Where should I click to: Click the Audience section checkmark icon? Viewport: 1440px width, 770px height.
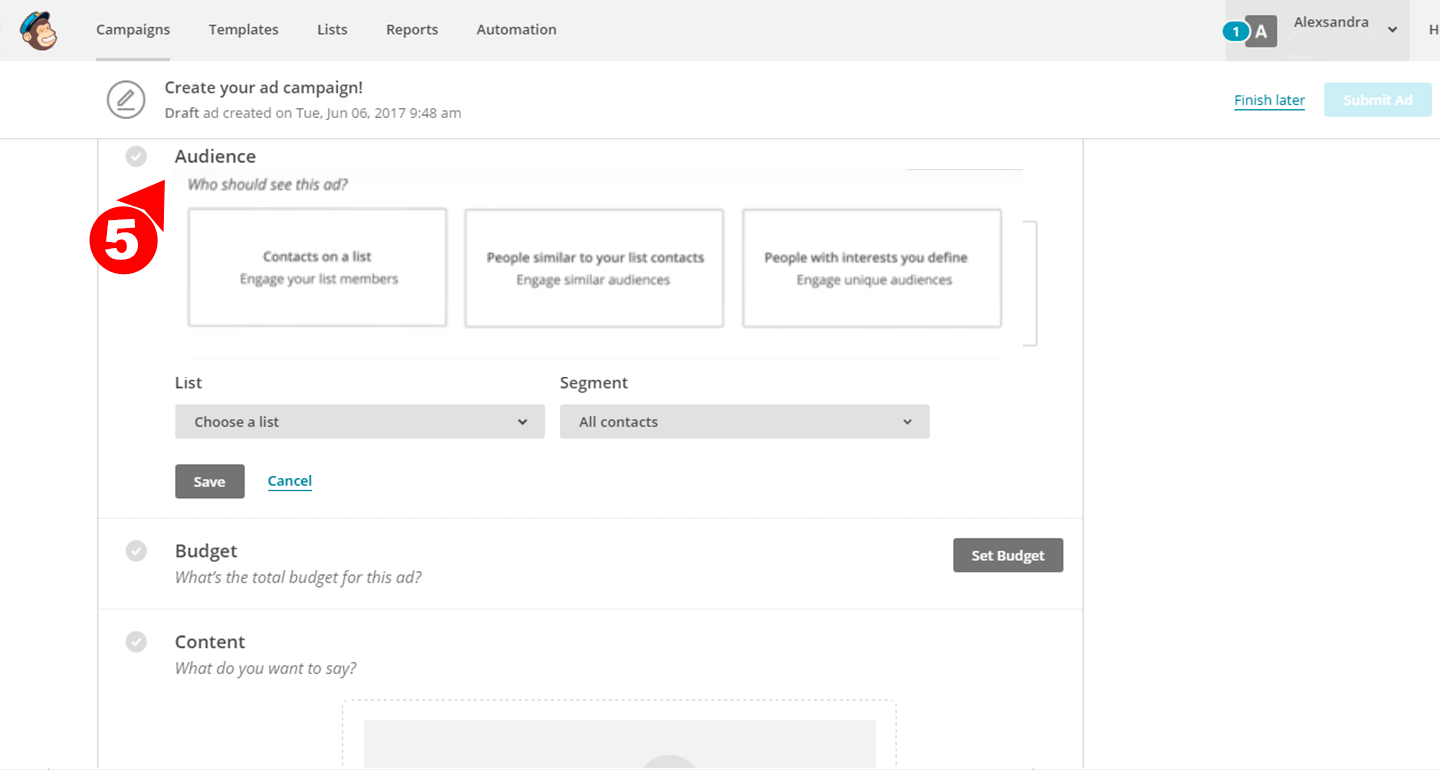tap(136, 156)
